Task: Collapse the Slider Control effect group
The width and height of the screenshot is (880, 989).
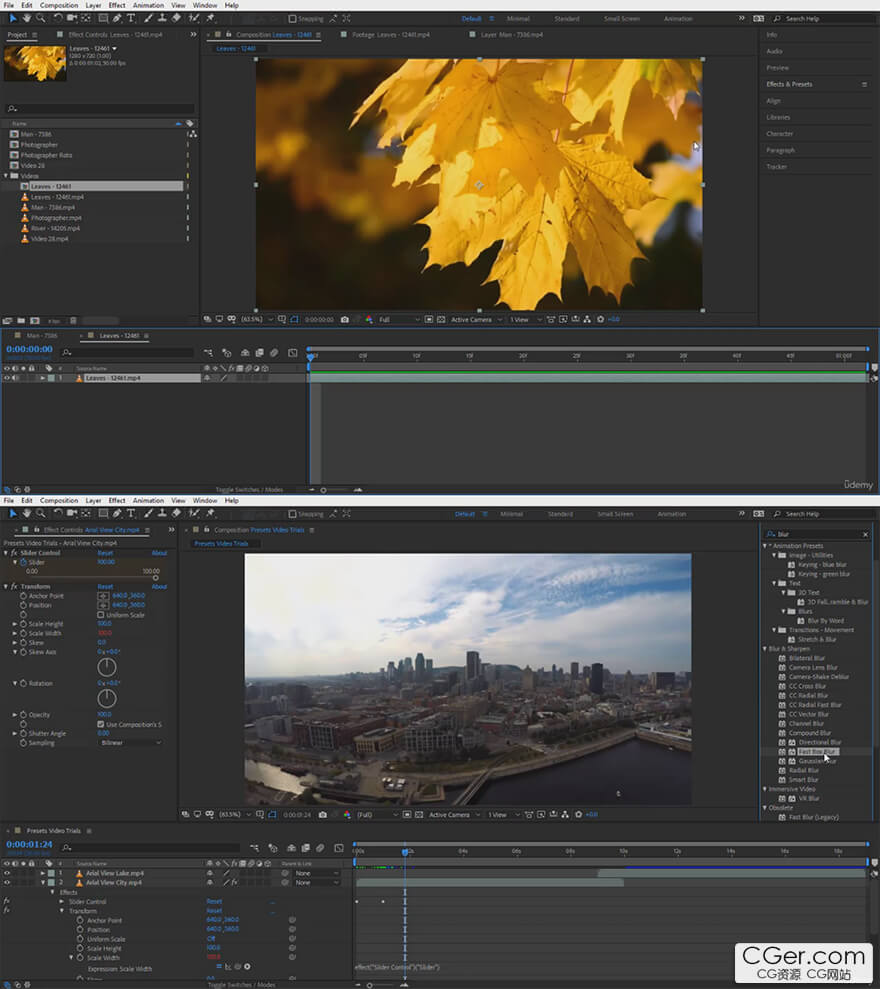Action: pyautogui.click(x=6, y=553)
